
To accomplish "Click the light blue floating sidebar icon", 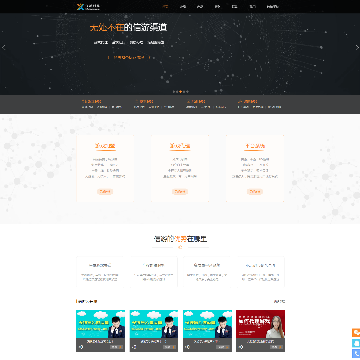I will click(x=356, y=343).
